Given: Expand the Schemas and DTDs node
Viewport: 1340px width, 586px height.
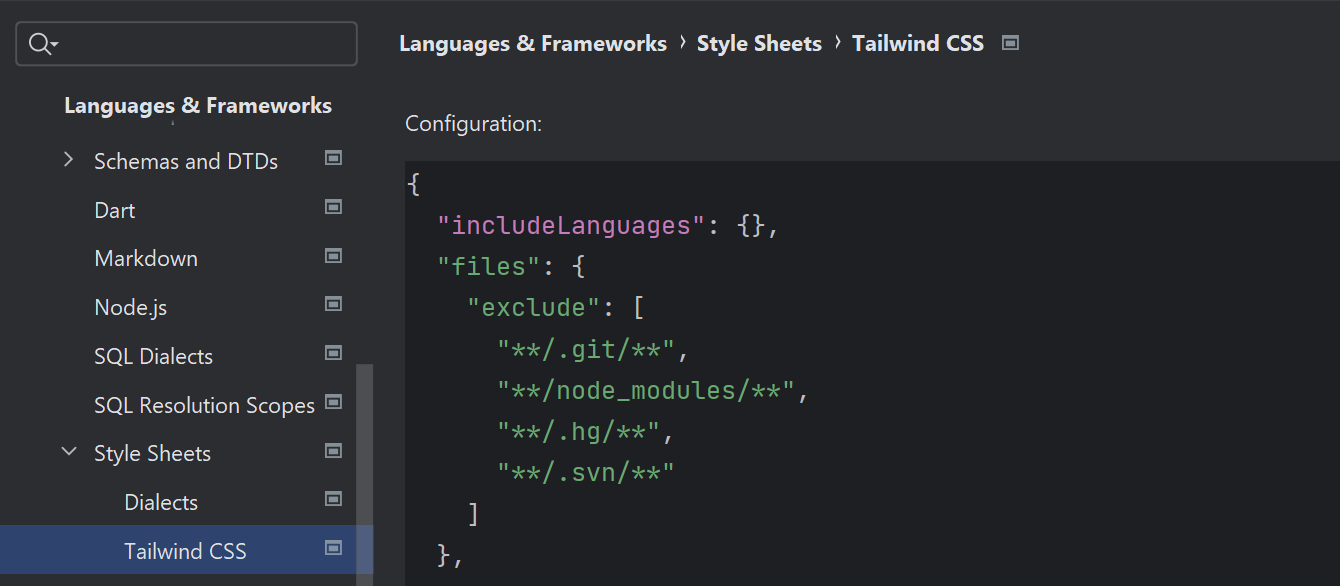Looking at the screenshot, I should (x=68, y=160).
